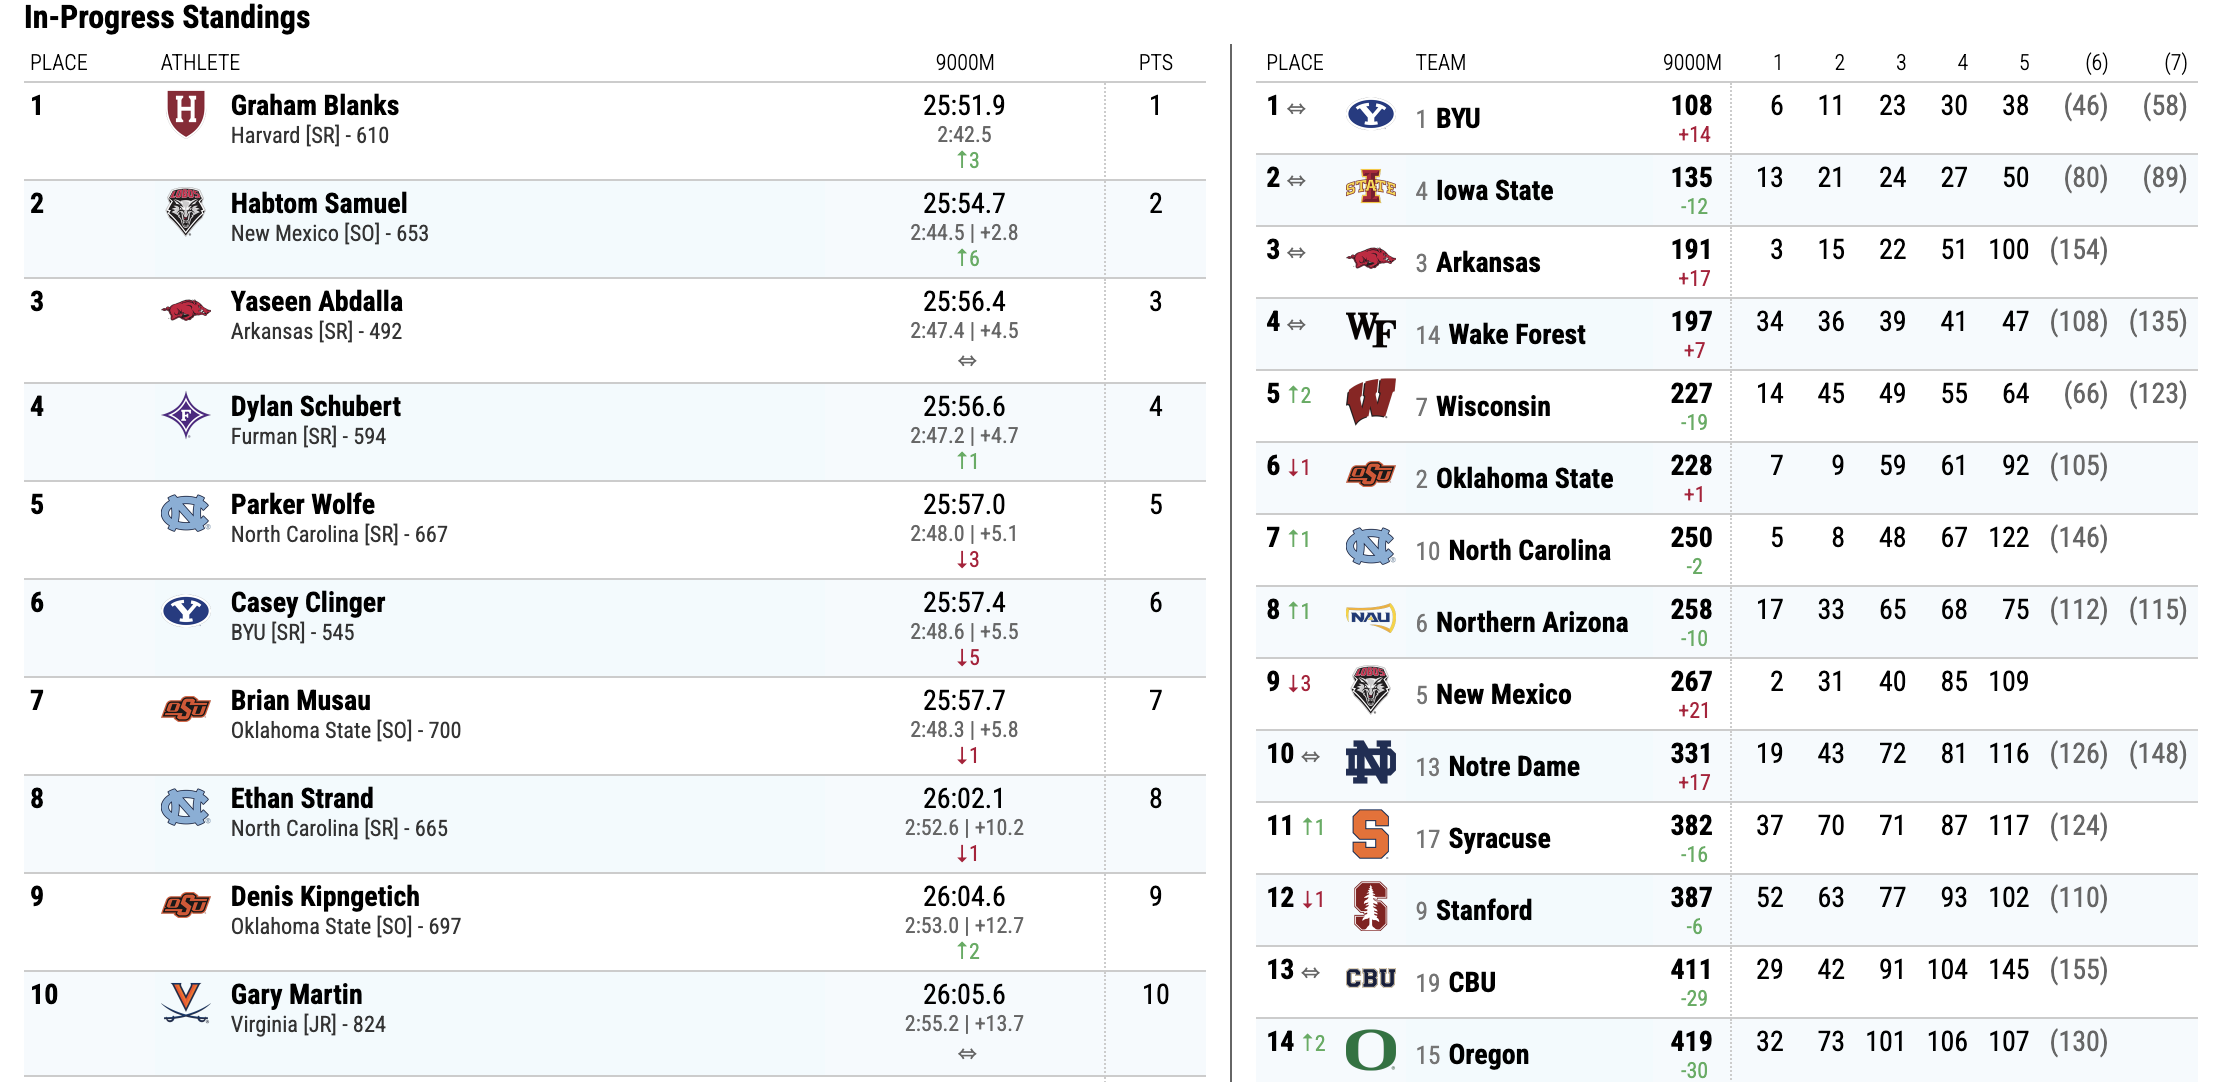The image size is (2224, 1082).
Task: Open Northern Arizona team link
Action: pos(1531,622)
